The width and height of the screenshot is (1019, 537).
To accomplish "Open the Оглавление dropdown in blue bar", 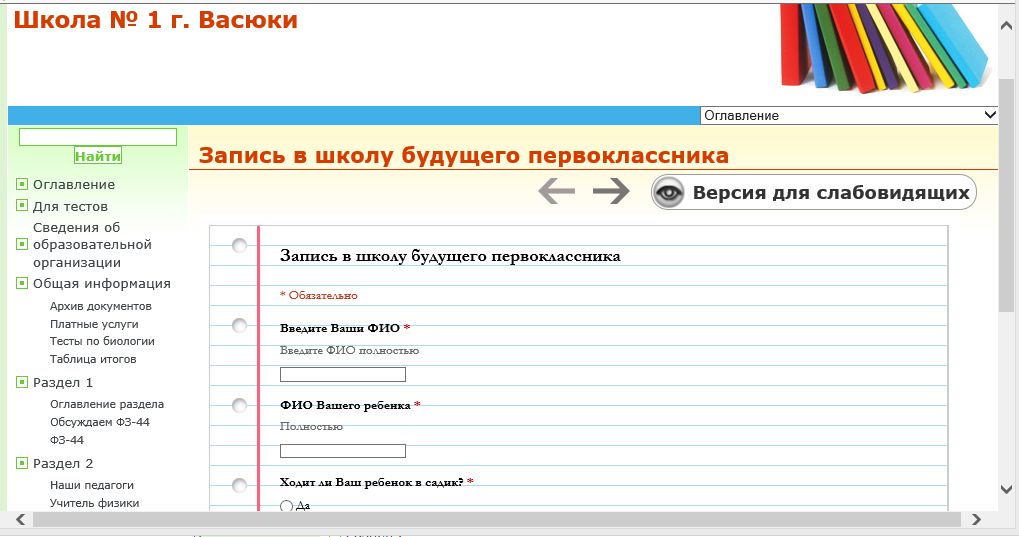I will 849,115.
